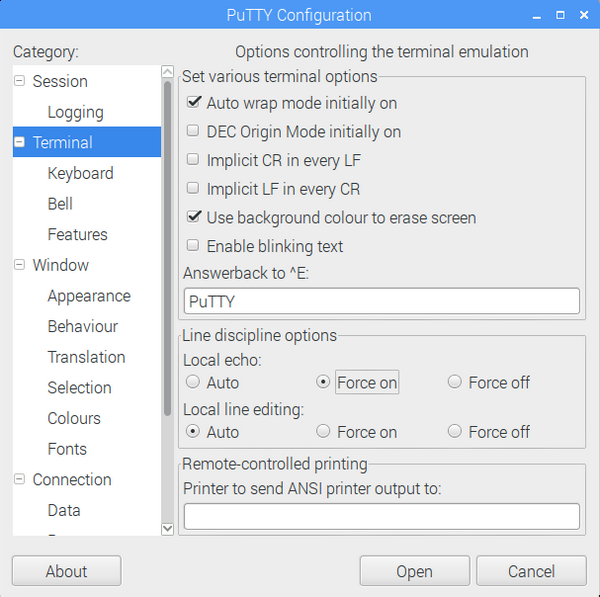Image resolution: width=600 pixels, height=597 pixels.
Task: Click Open to start the session
Action: 414,571
